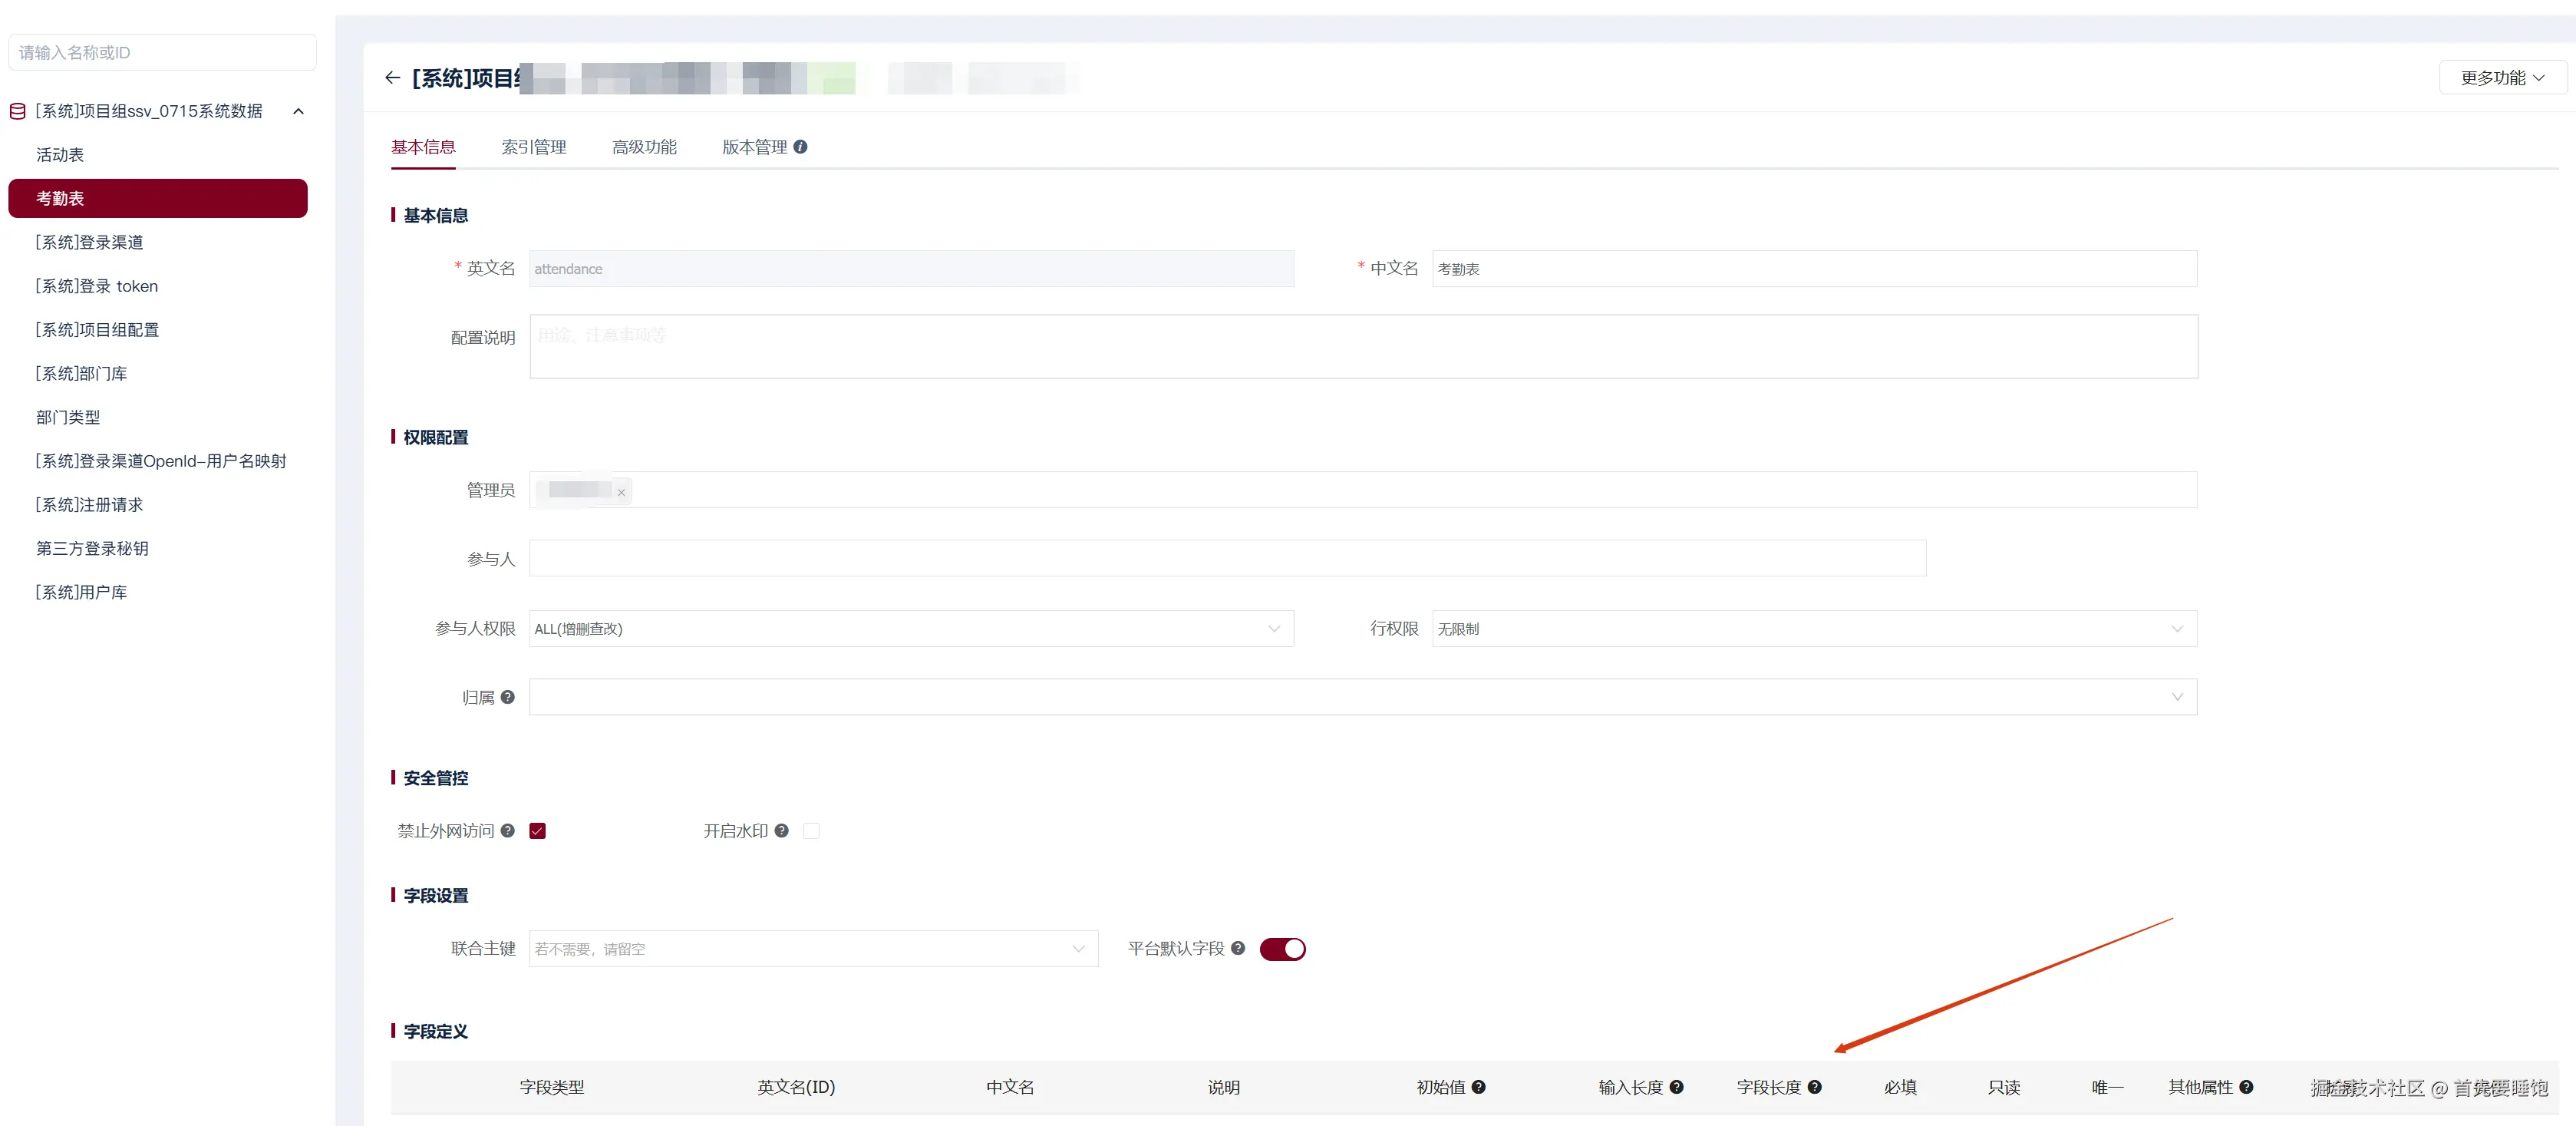The width and height of the screenshot is (2576, 1126).
Task: Click the help icon beside 禁止外网访问
Action: tap(508, 830)
